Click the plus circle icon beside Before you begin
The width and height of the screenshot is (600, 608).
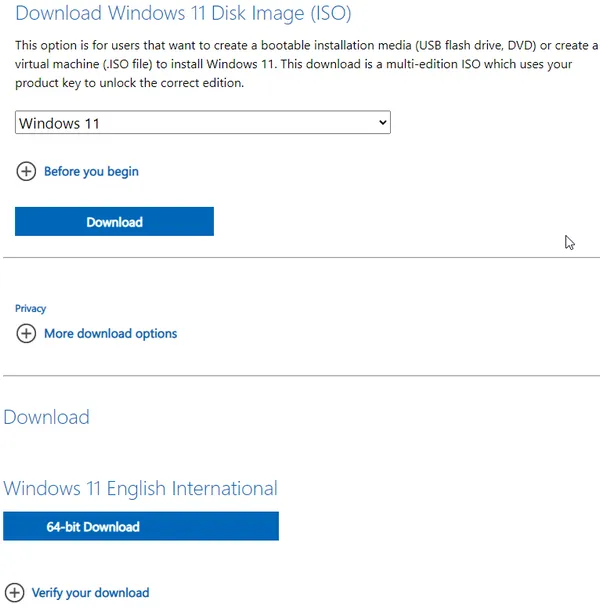(26, 171)
